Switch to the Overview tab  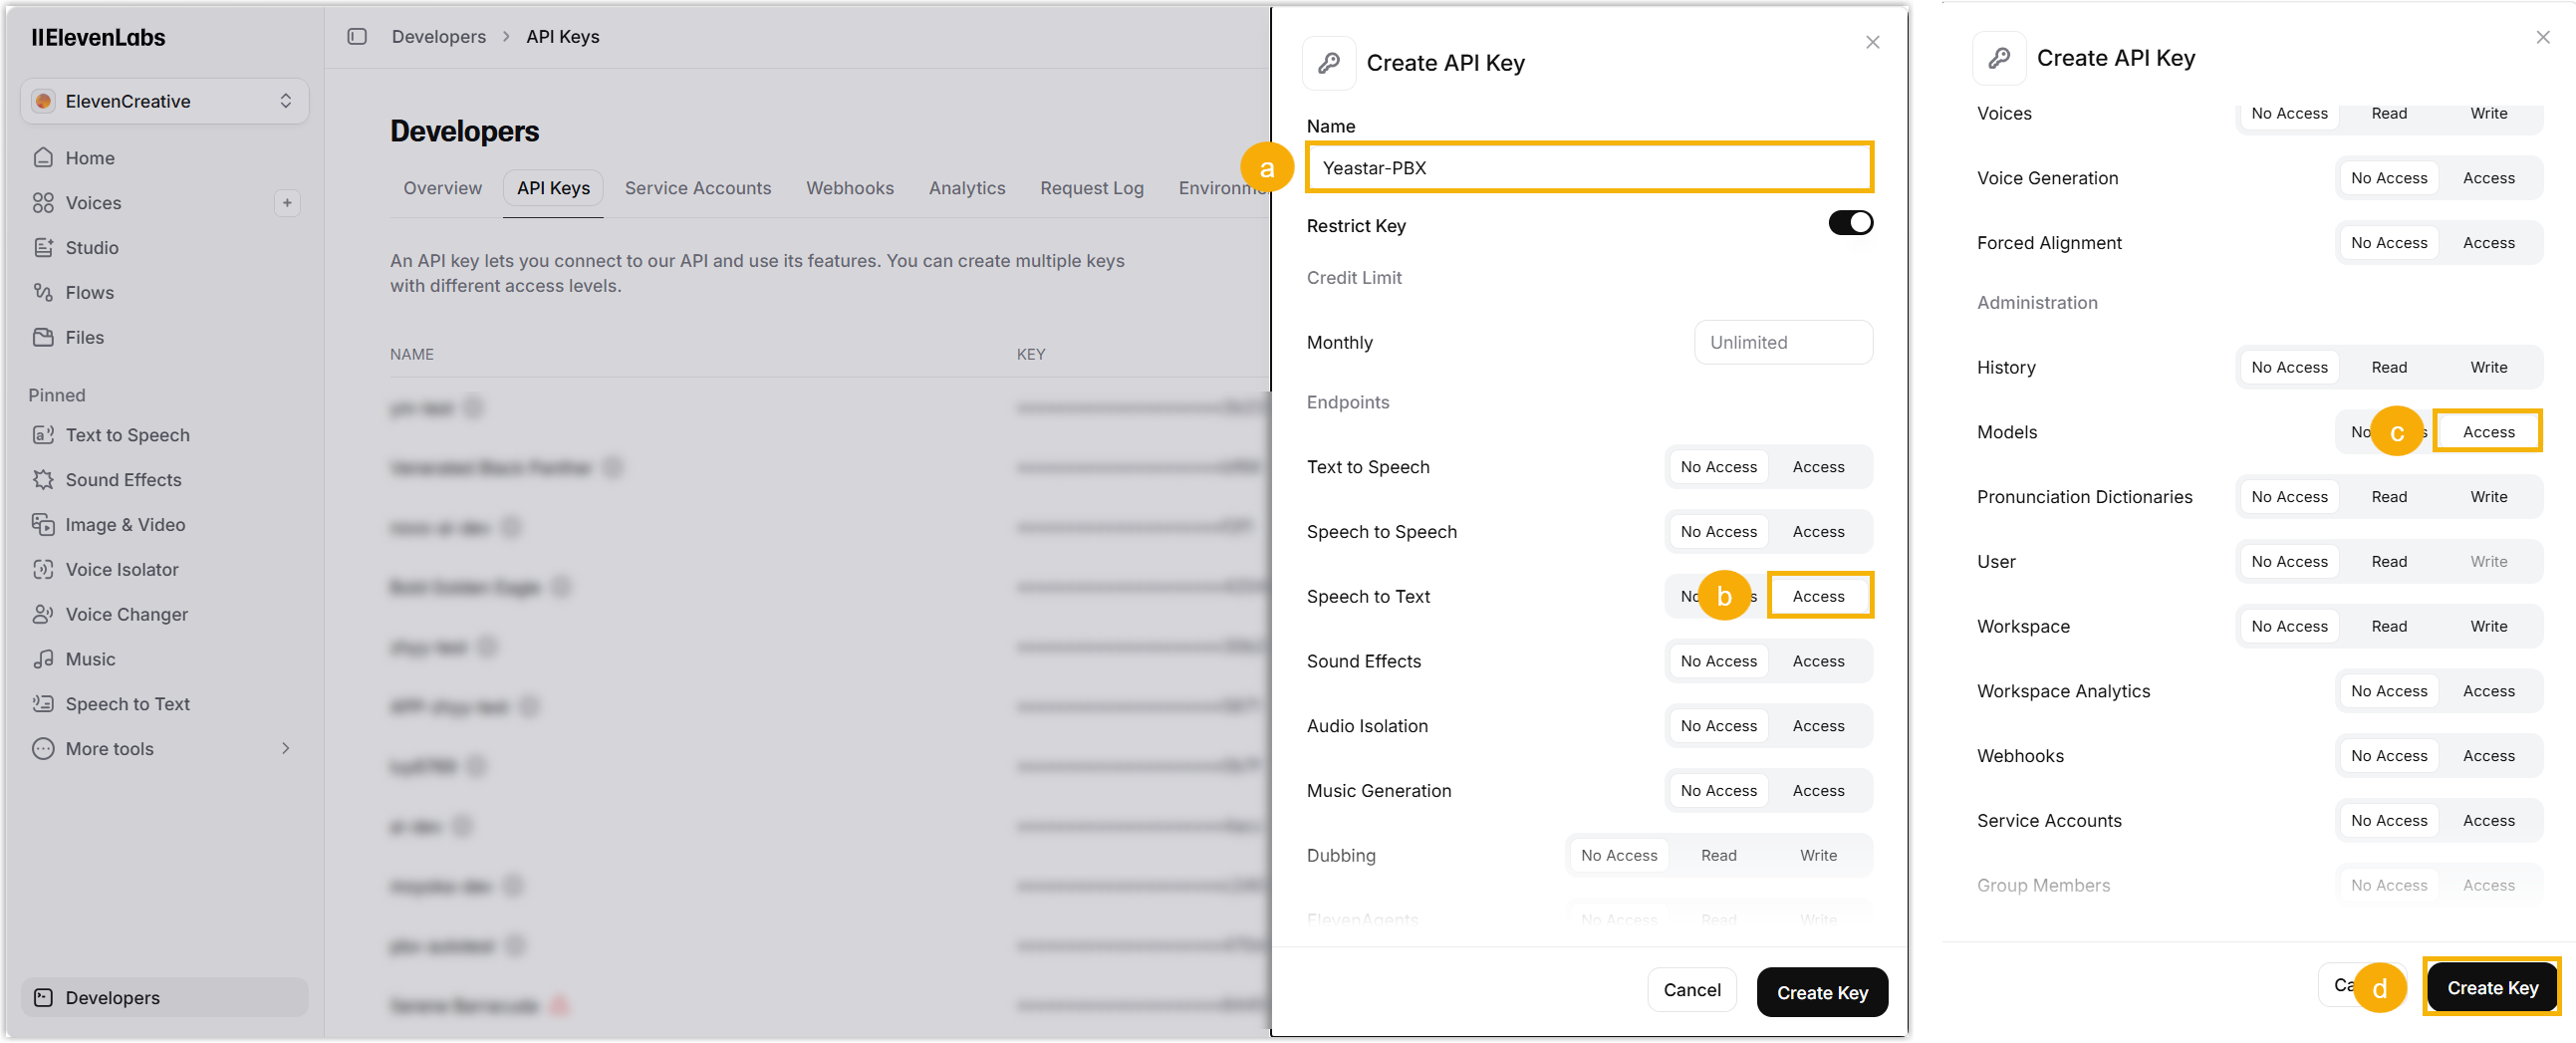pyautogui.click(x=442, y=188)
